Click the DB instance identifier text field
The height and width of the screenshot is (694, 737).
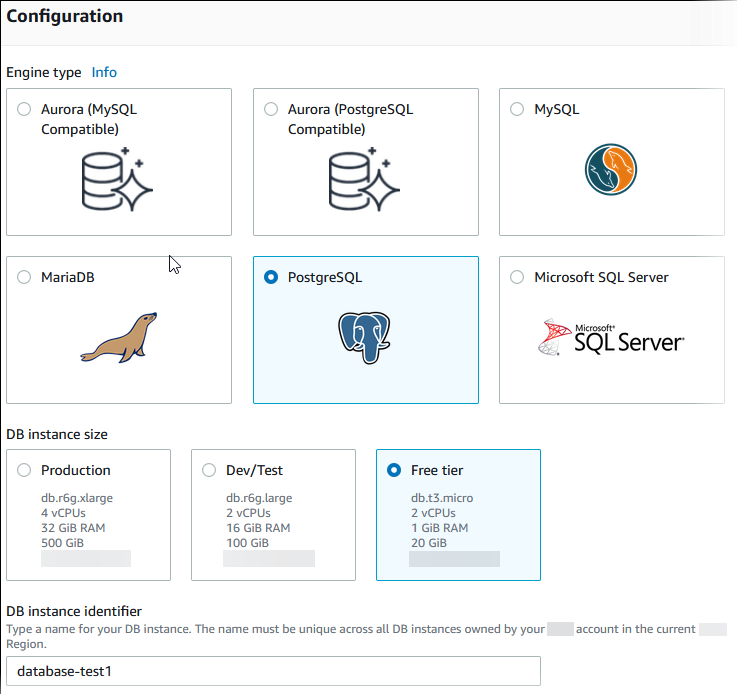coord(273,671)
